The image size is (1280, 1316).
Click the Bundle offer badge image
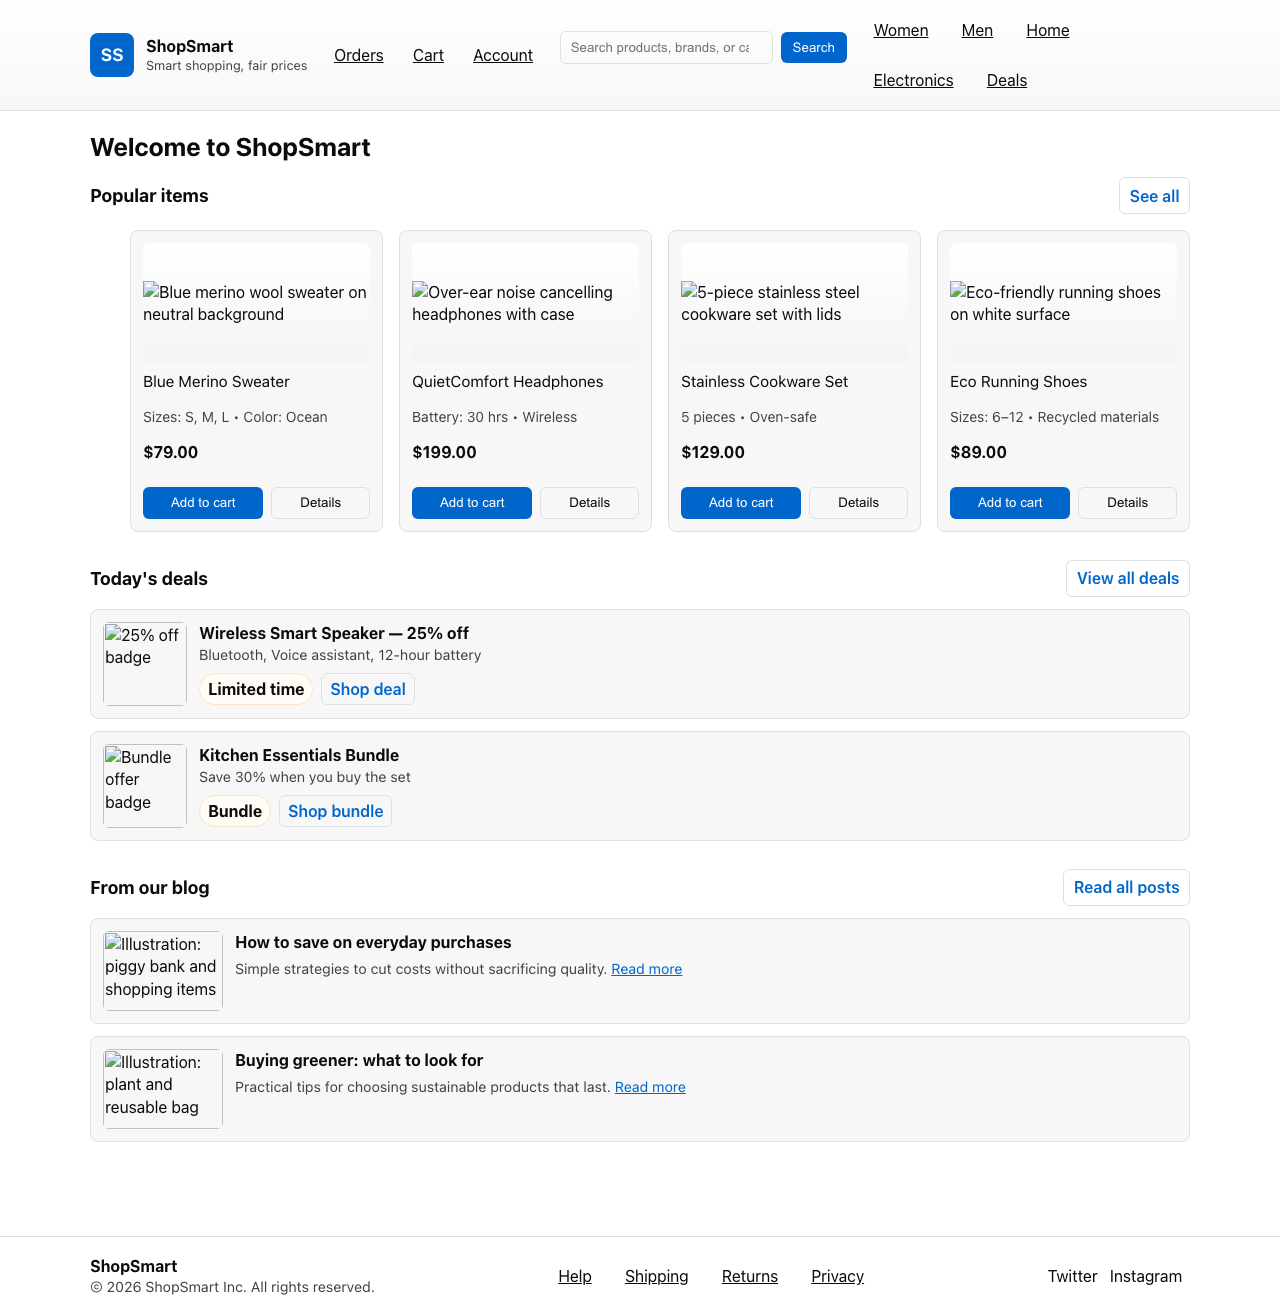click(x=144, y=786)
